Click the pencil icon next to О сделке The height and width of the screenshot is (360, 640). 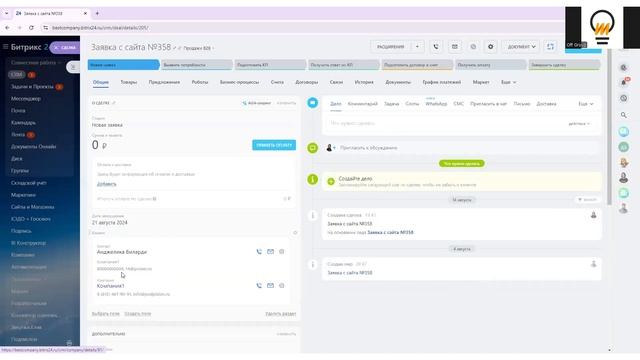(114, 103)
